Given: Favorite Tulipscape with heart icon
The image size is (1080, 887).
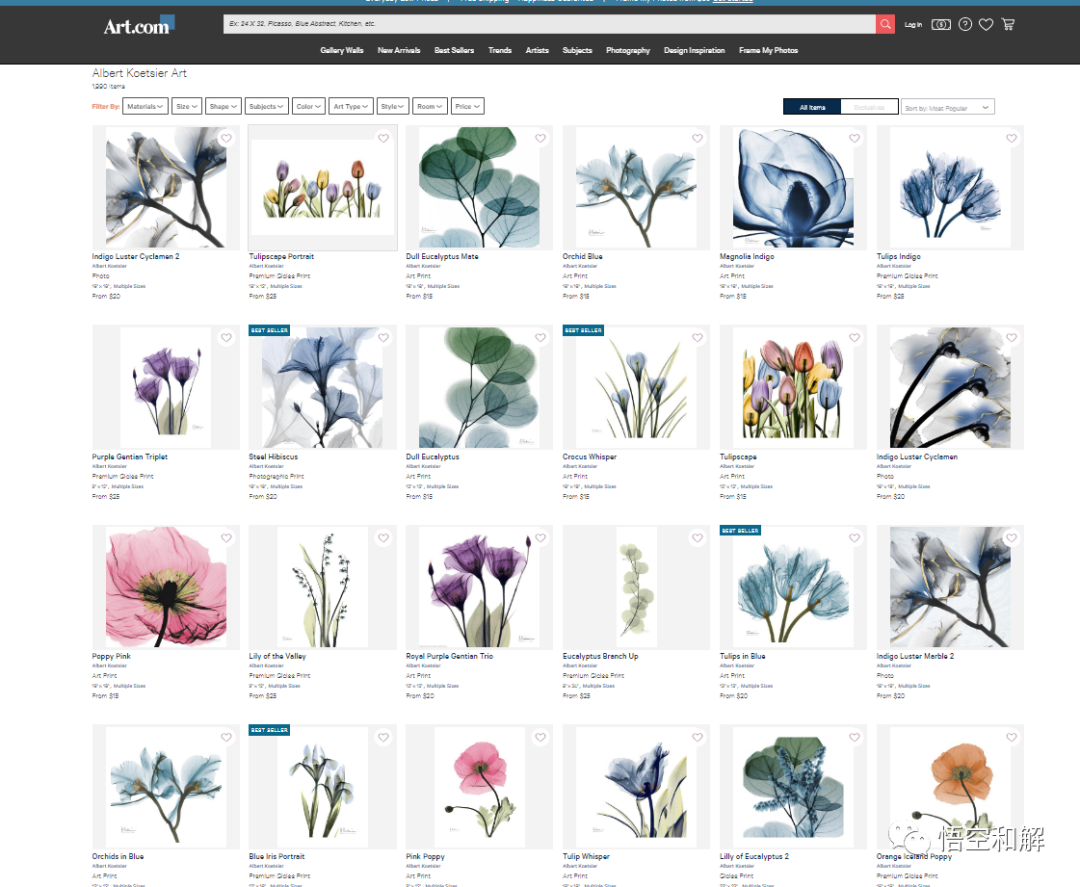Looking at the screenshot, I should point(855,337).
